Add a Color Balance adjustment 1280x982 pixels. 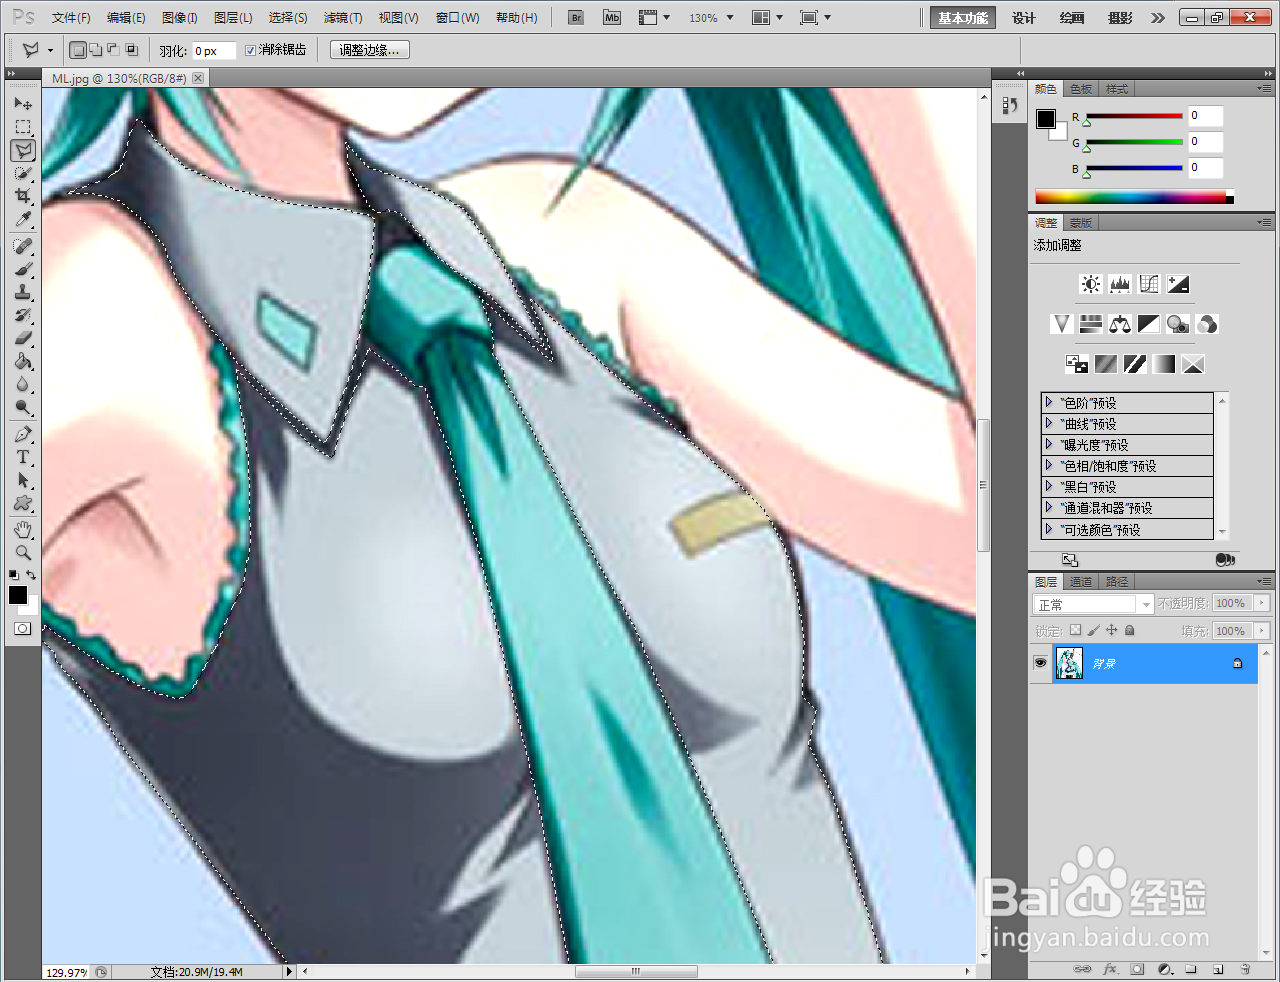(1120, 324)
